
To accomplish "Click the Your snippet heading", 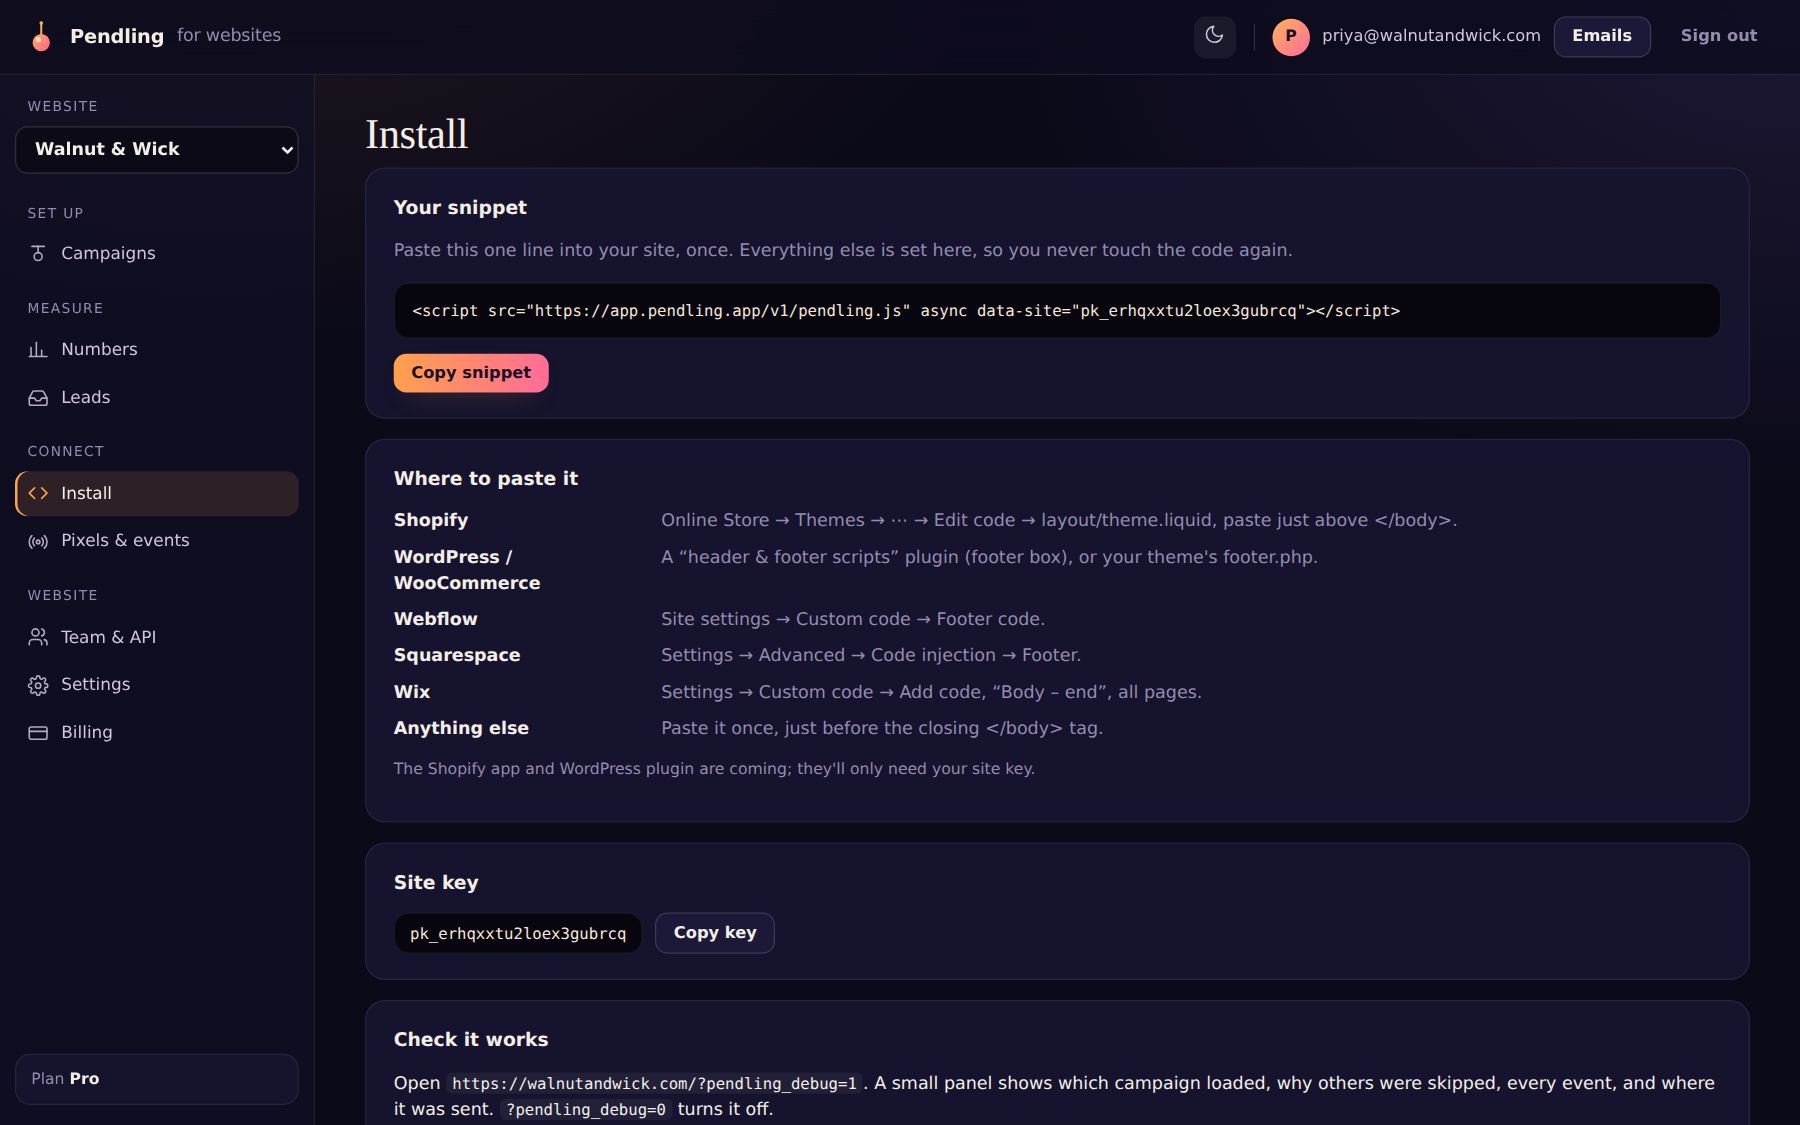I will click(x=460, y=207).
